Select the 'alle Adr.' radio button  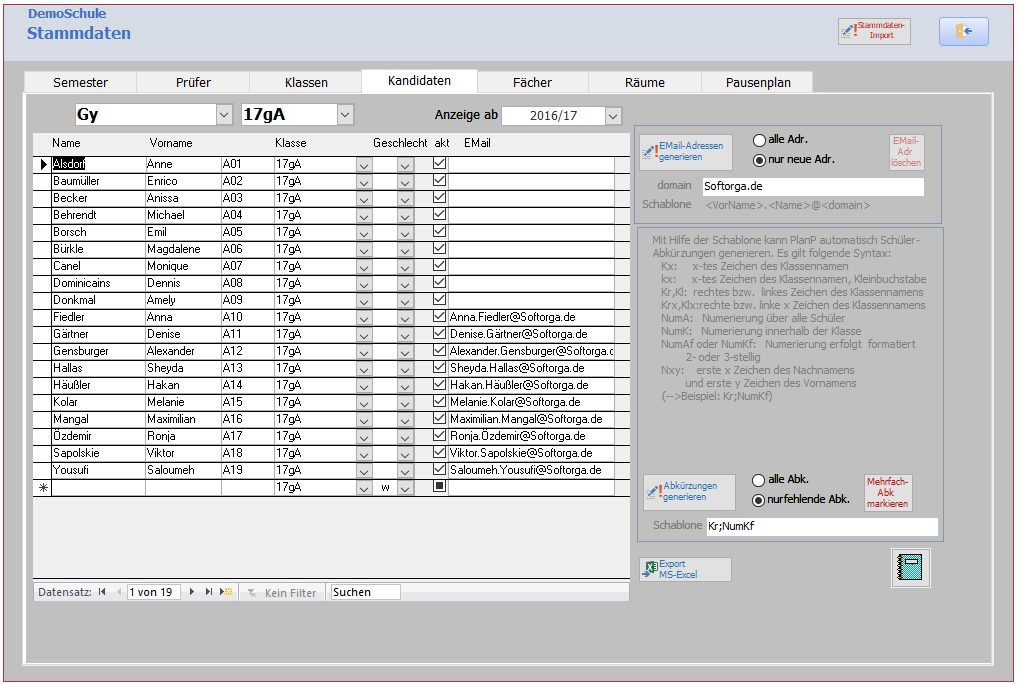[x=759, y=140]
